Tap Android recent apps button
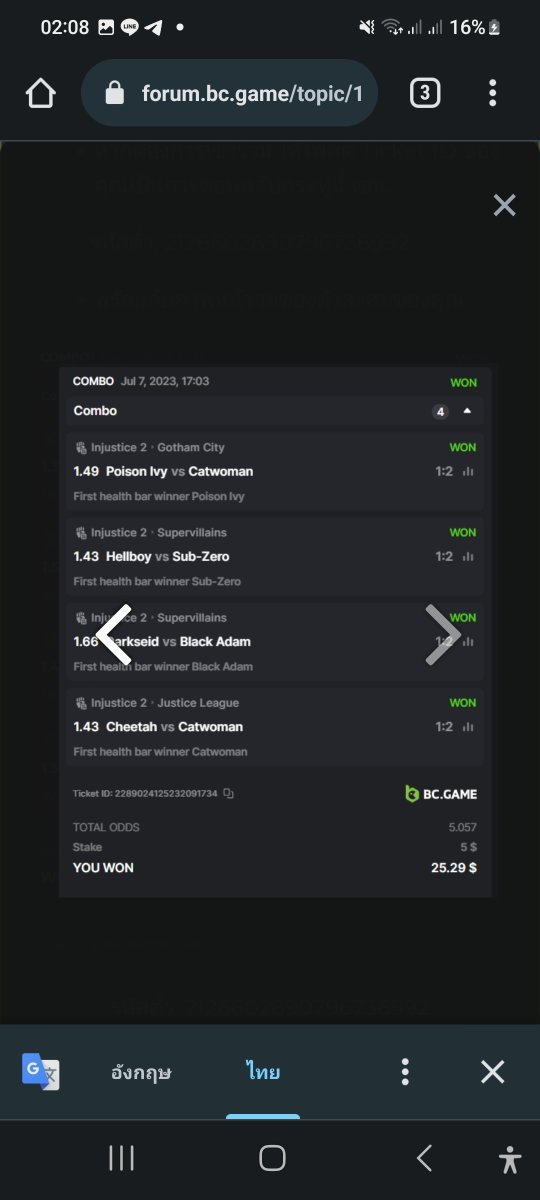This screenshot has height=1200, width=540. (121, 1158)
